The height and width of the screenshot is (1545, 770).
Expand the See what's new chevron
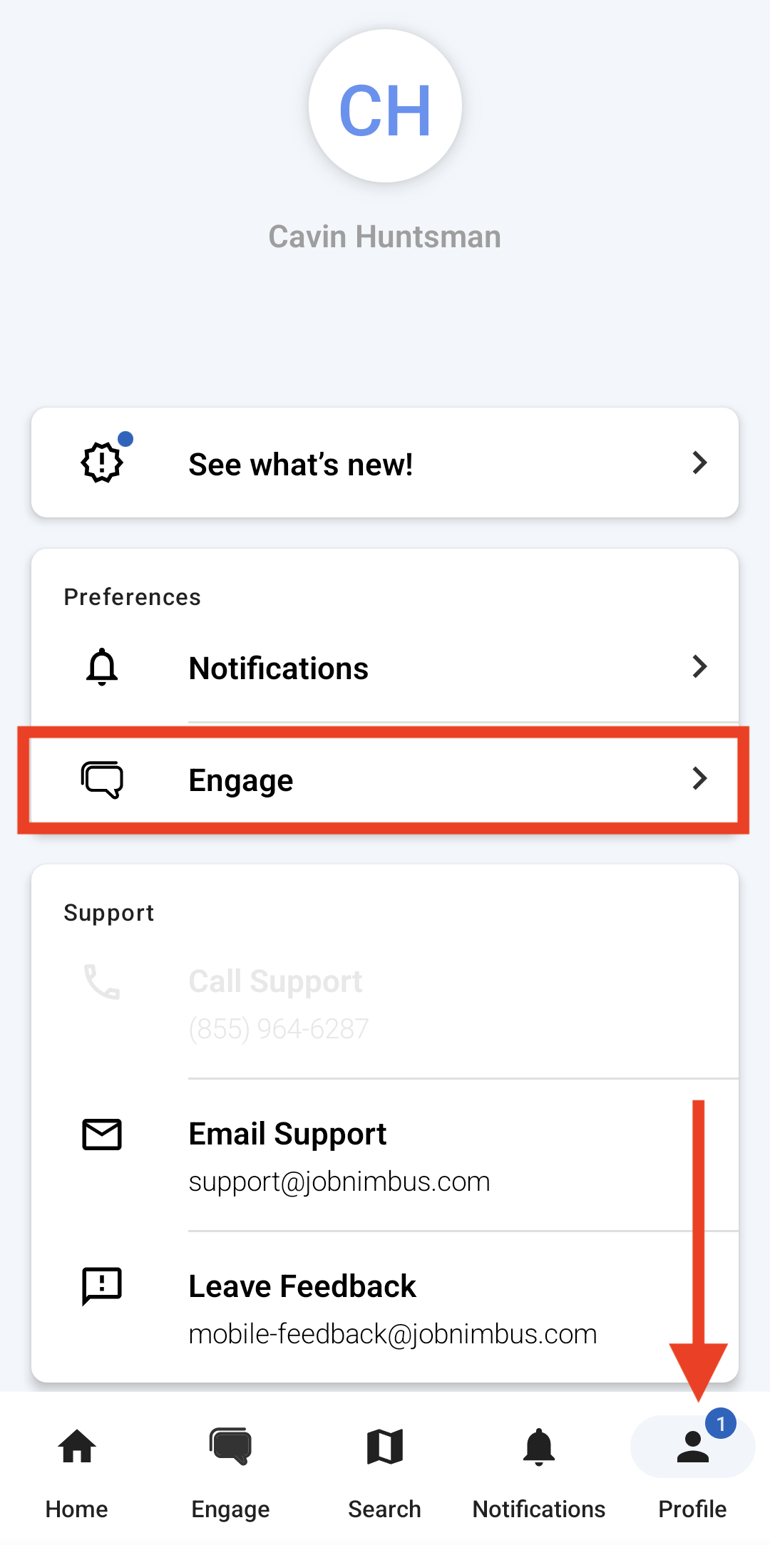pos(700,462)
